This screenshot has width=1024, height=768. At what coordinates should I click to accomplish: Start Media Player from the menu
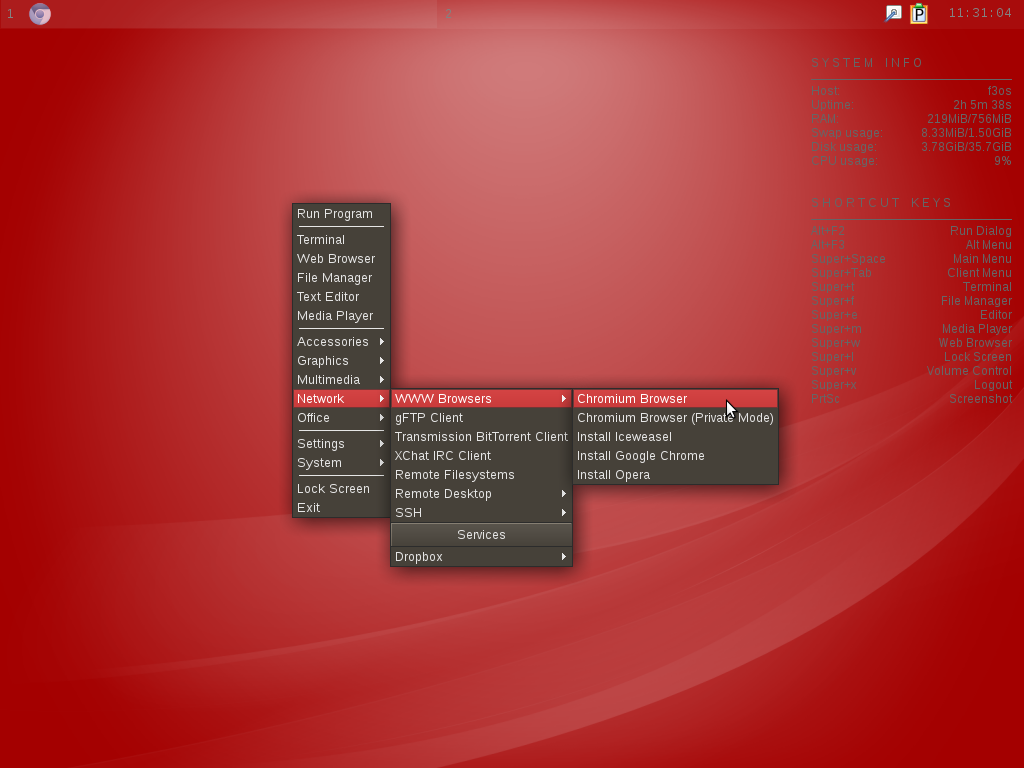click(341, 315)
